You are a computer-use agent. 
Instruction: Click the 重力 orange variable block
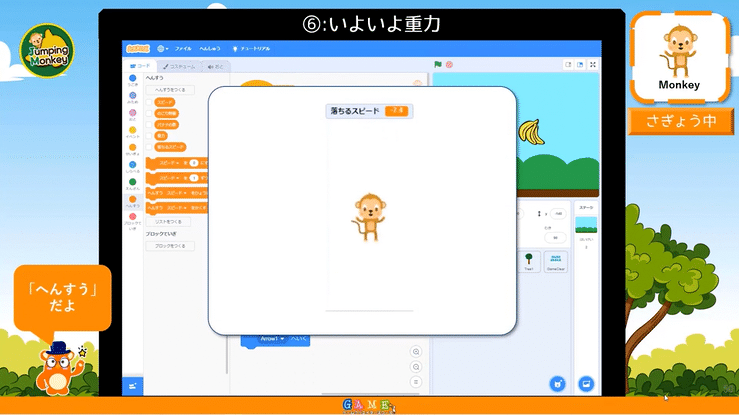[x=161, y=136]
